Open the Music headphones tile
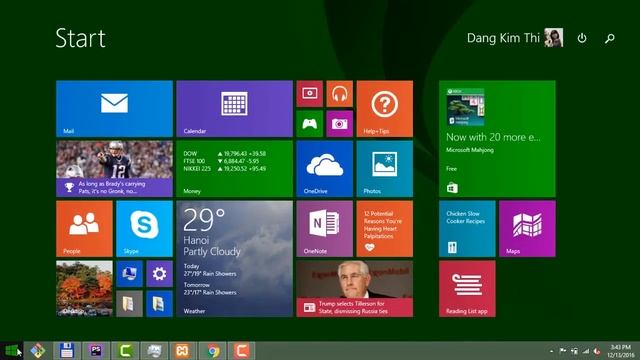The height and width of the screenshot is (360, 640). [340, 94]
